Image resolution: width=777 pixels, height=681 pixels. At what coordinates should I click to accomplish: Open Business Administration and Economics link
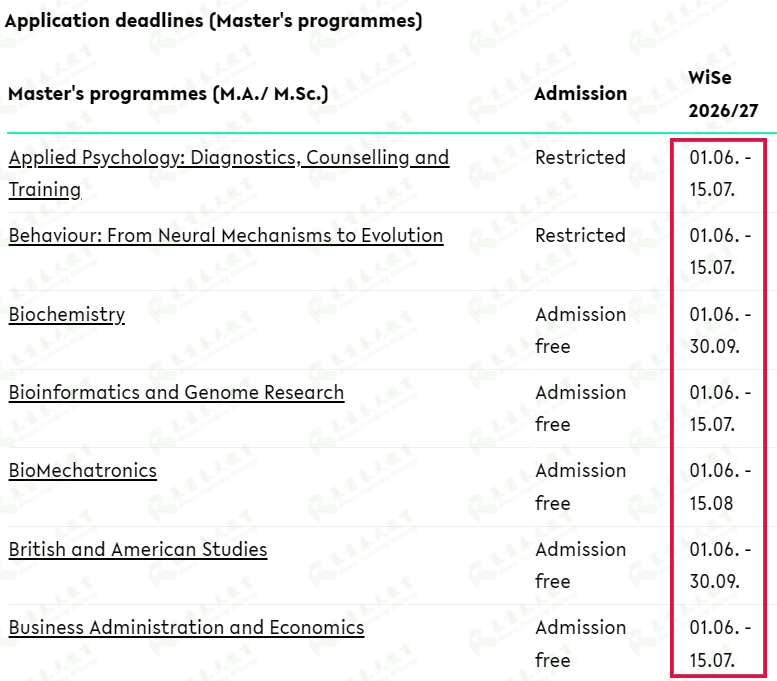[187, 627]
